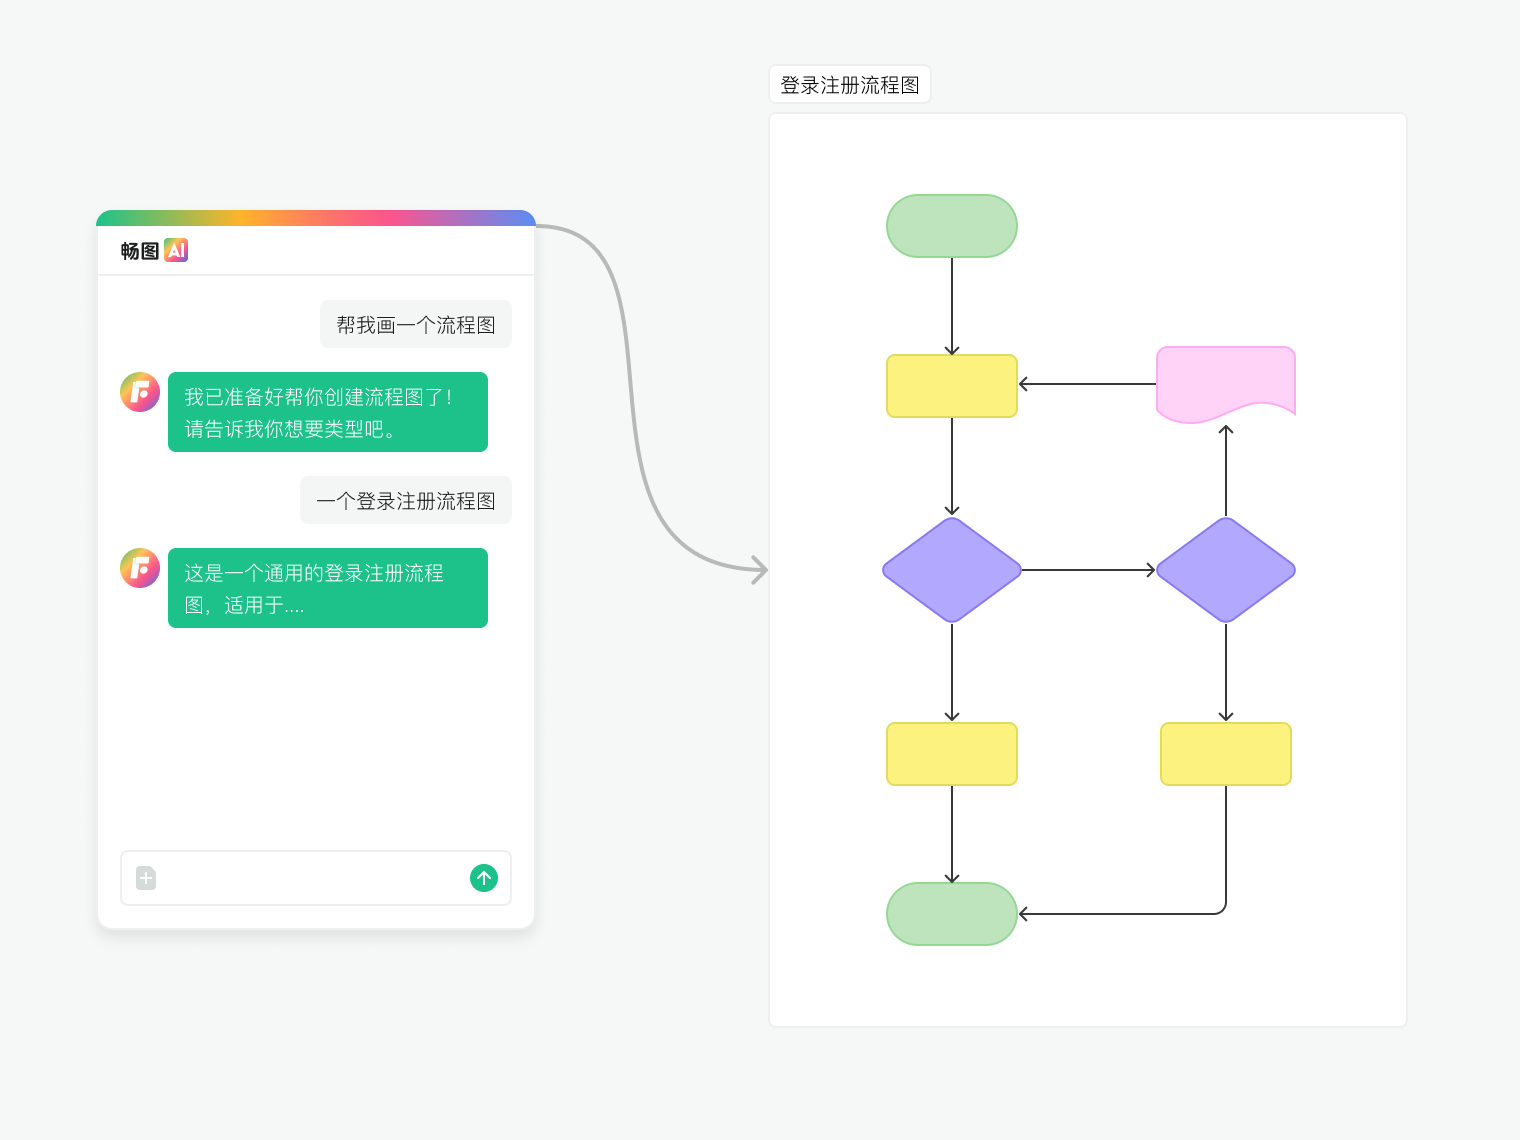Image resolution: width=1520 pixels, height=1140 pixels.
Task: Select the top yellow process rectangle
Action: coord(952,386)
